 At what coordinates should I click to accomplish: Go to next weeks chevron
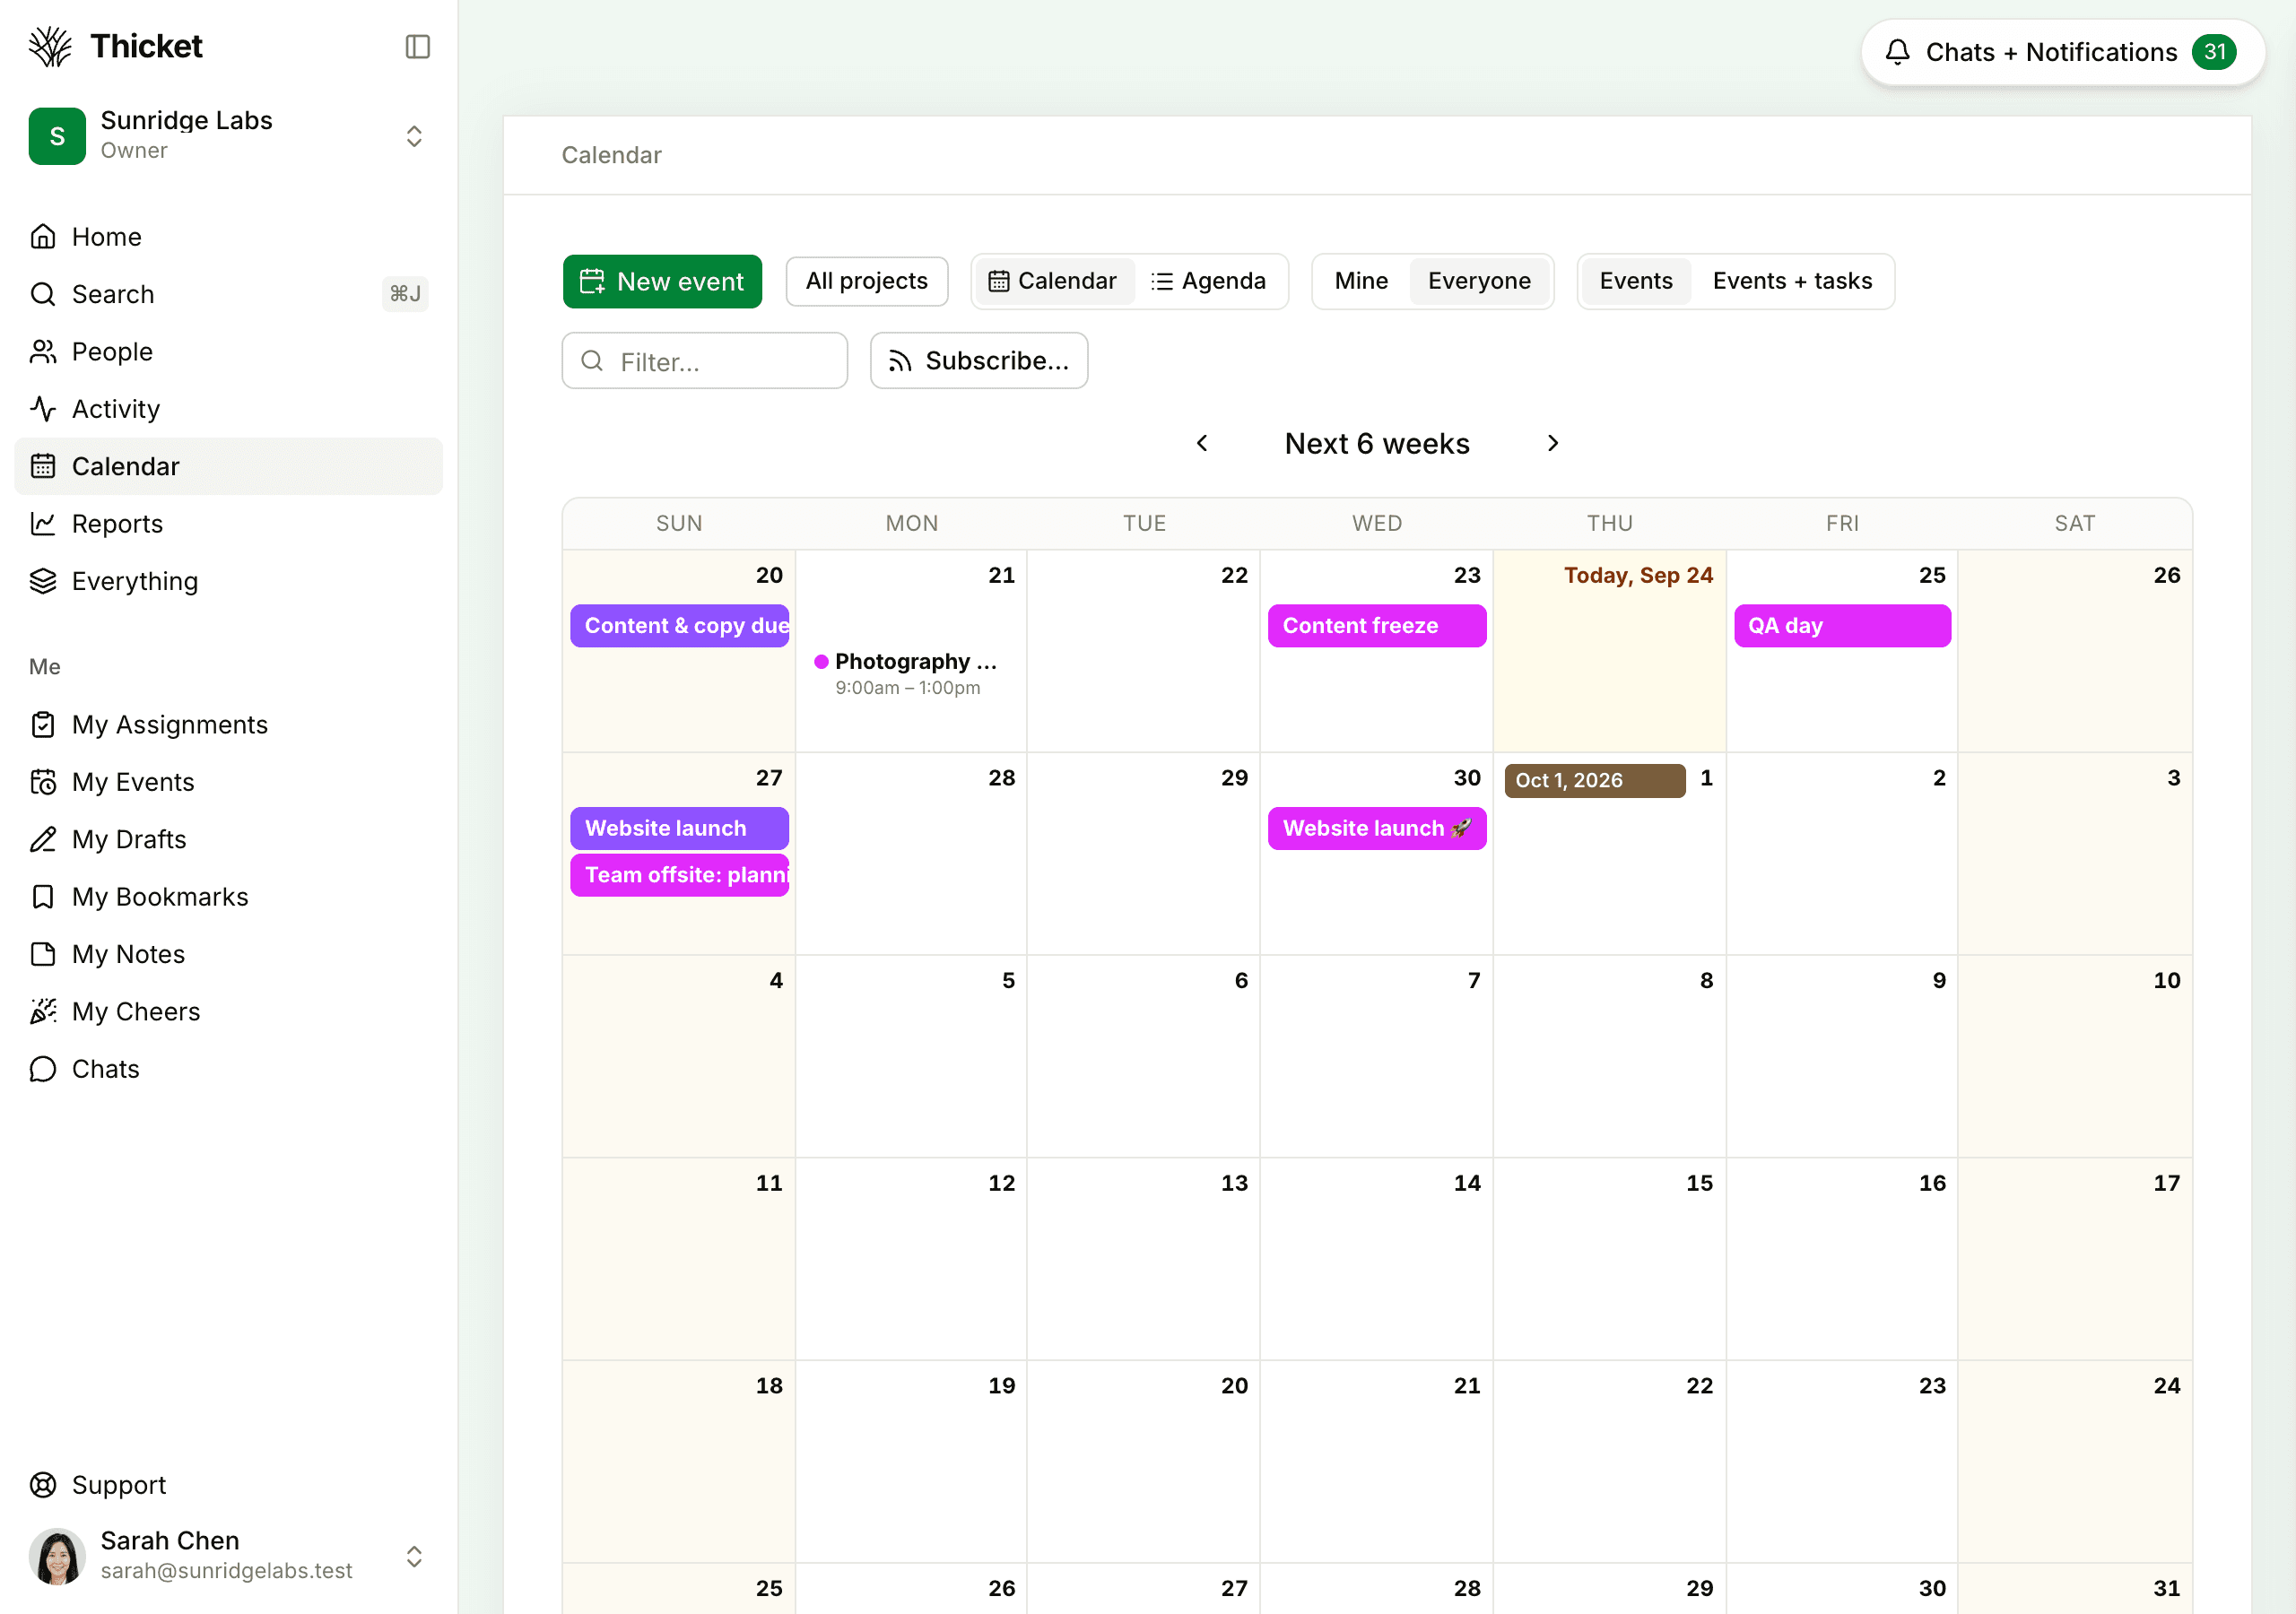pyautogui.click(x=1553, y=443)
